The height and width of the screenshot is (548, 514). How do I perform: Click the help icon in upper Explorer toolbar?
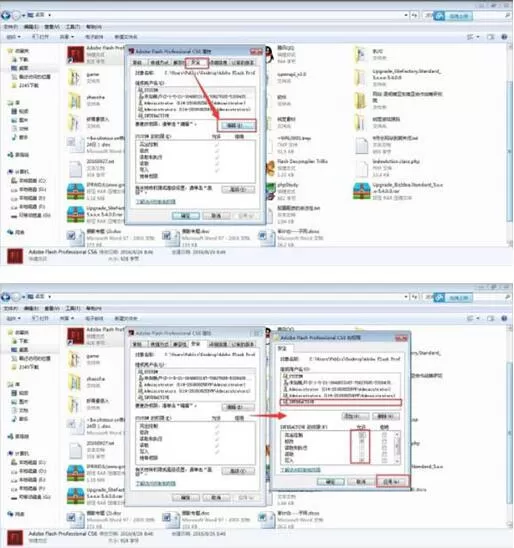click(504, 37)
